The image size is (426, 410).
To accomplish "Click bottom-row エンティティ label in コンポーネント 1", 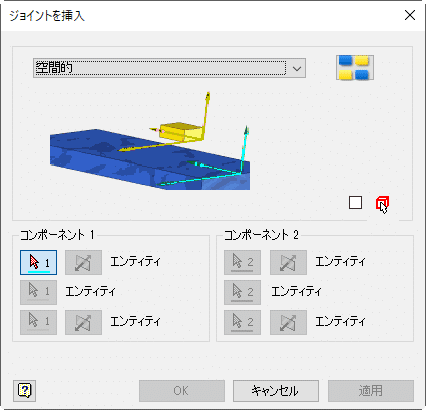I will pyautogui.click(x=135, y=322).
